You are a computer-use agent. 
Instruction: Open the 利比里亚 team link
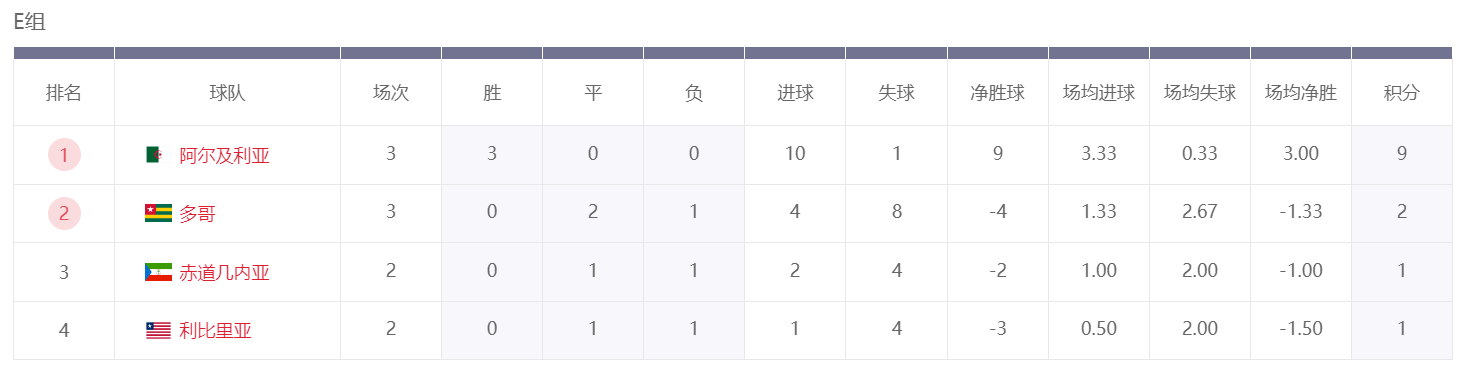(216, 330)
